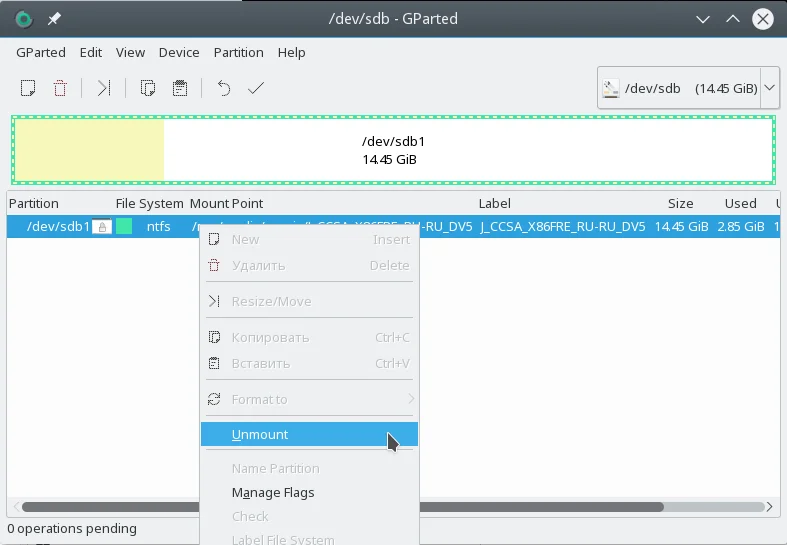The width and height of the screenshot is (787, 545).
Task: Click the GParted app icon in title bar
Action: [x=24, y=19]
